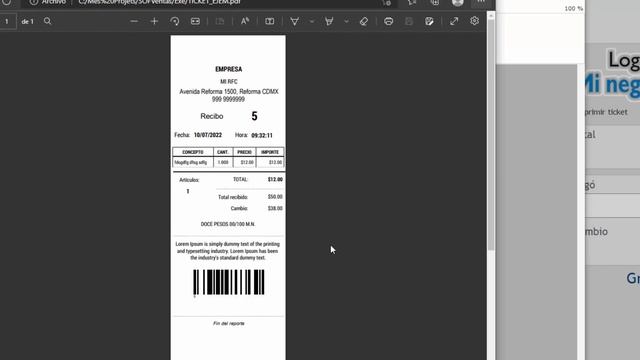Zoom in with the plus icon

(x=154, y=21)
